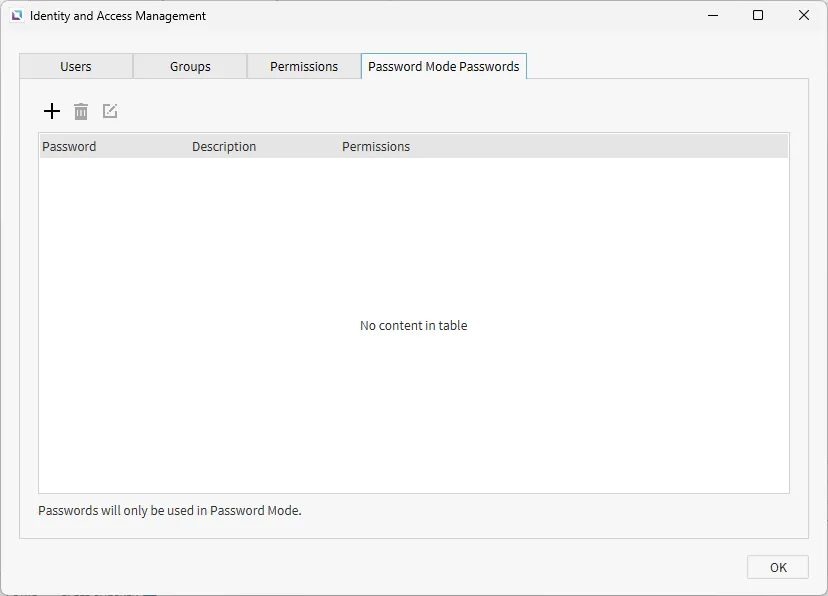
Task: Click the pencil edit password icon
Action: coord(110,111)
